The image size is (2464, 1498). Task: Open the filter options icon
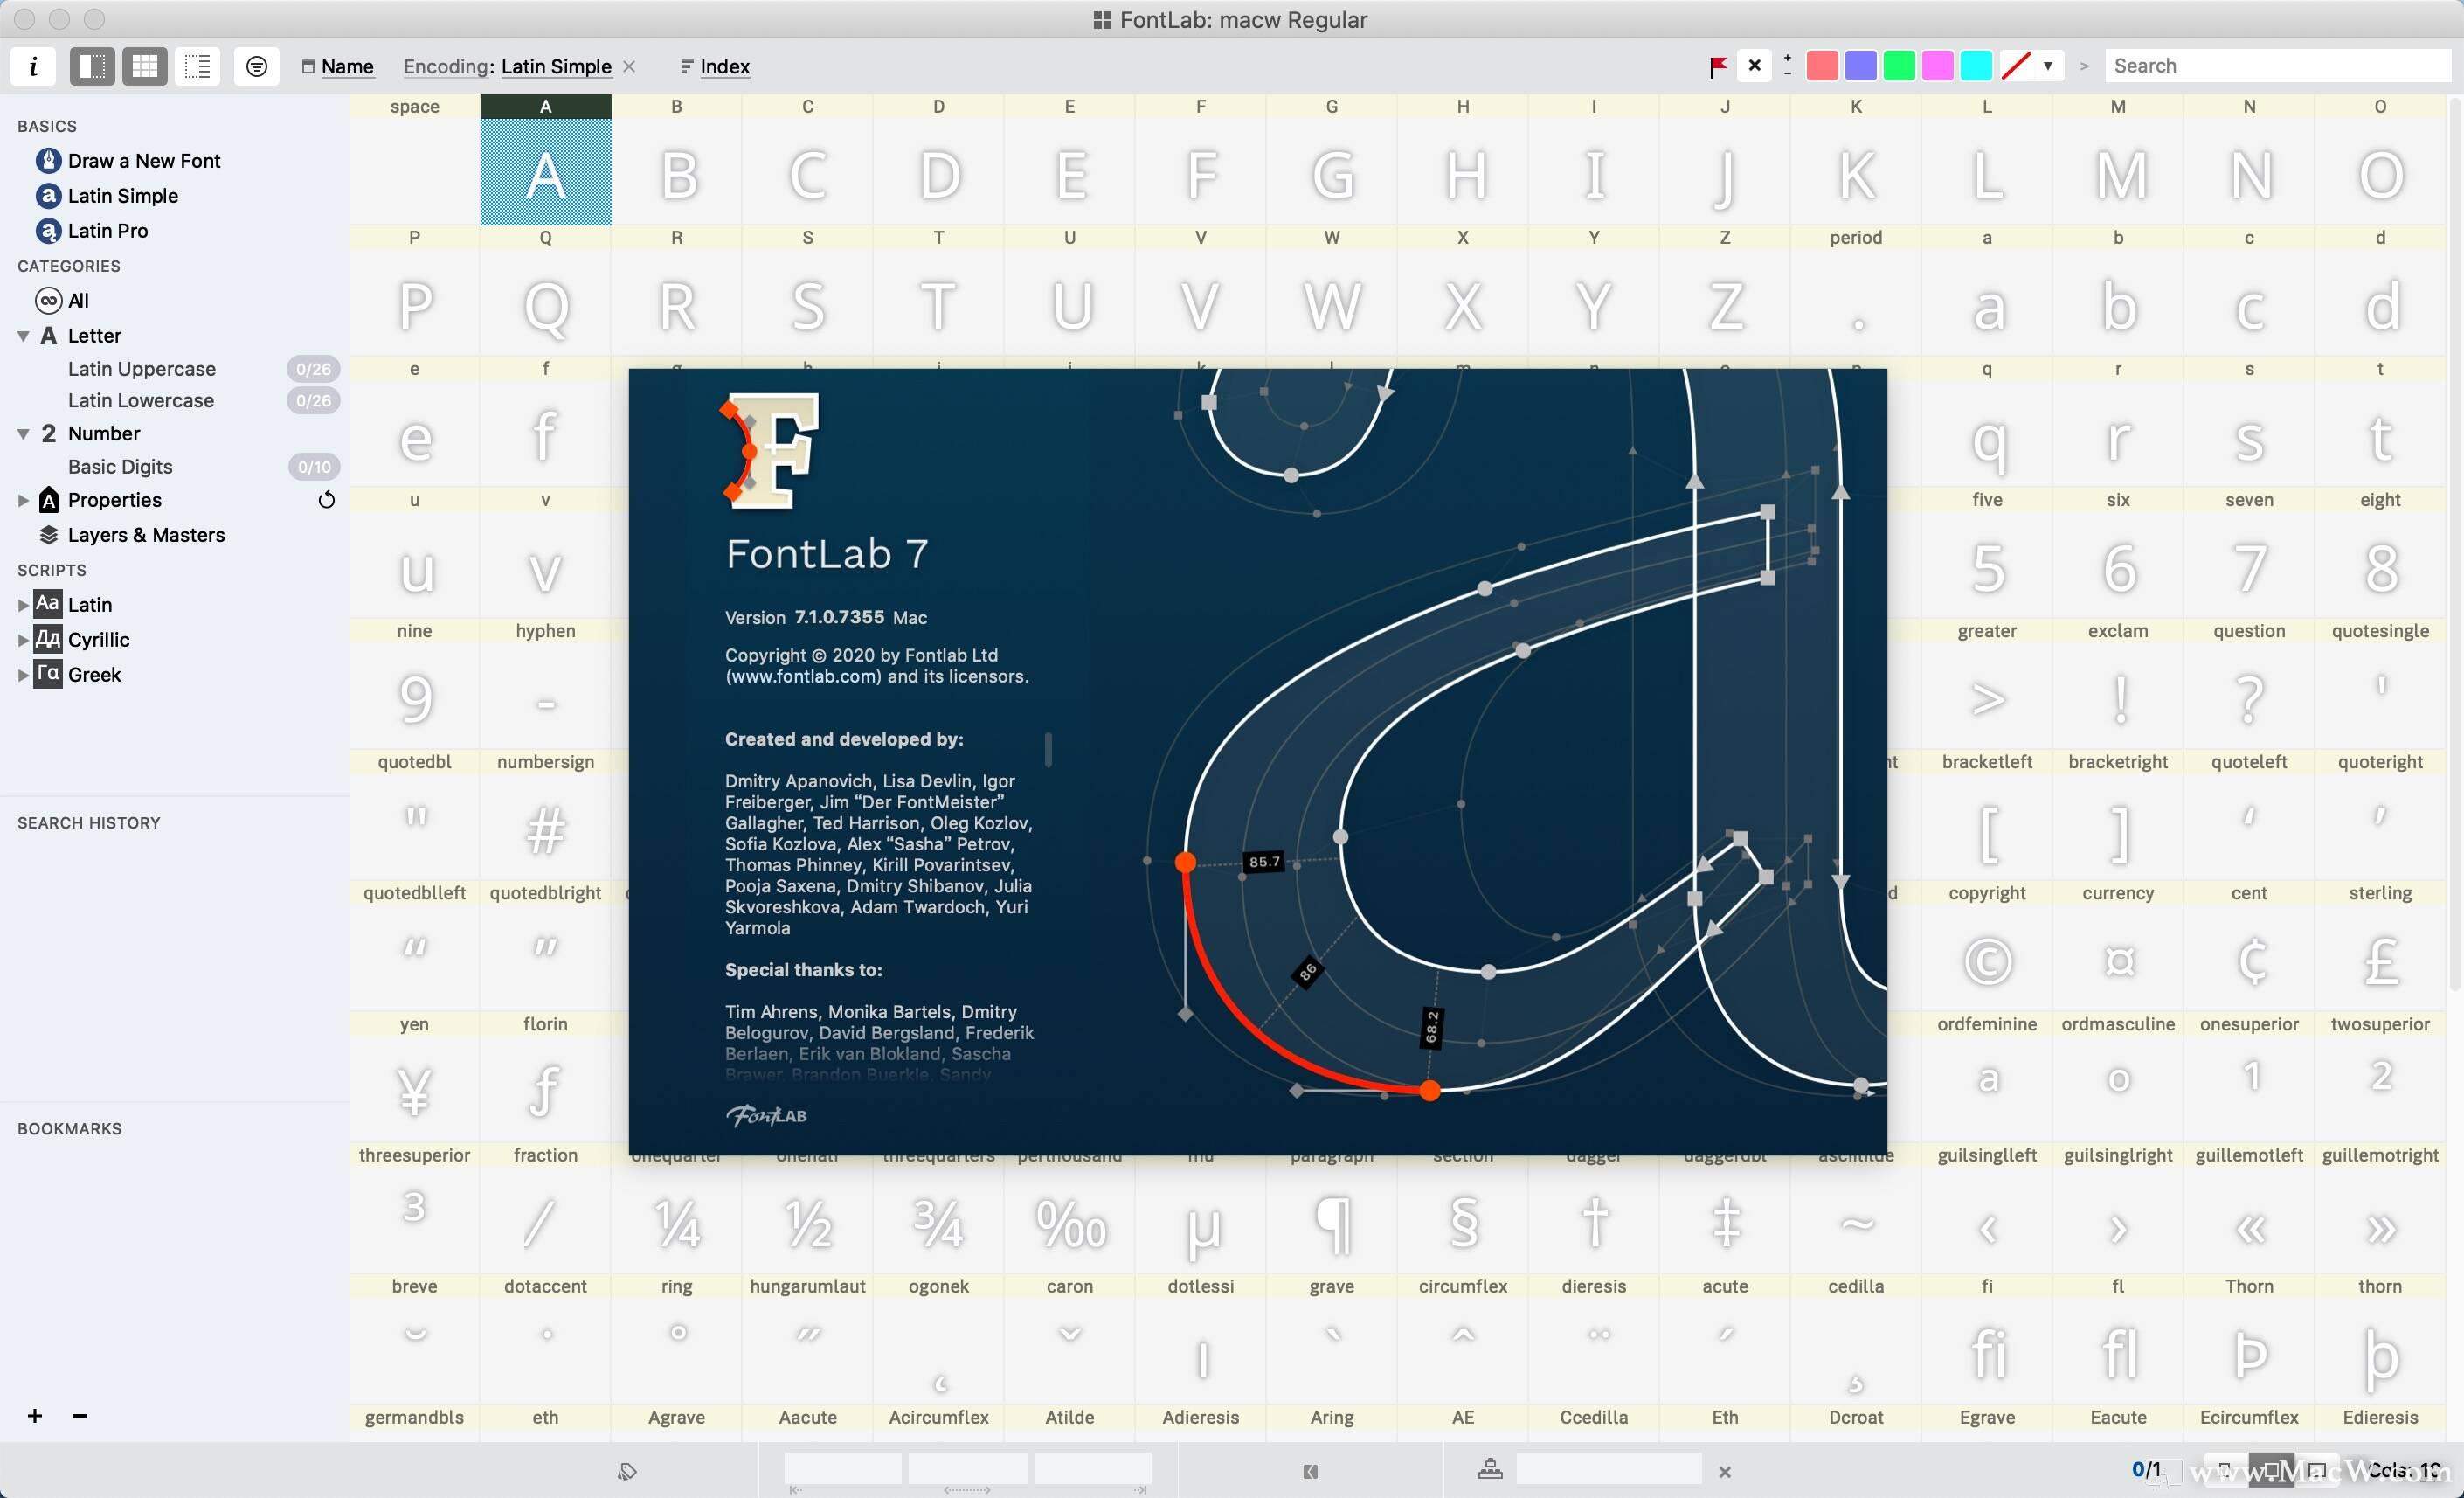point(256,66)
